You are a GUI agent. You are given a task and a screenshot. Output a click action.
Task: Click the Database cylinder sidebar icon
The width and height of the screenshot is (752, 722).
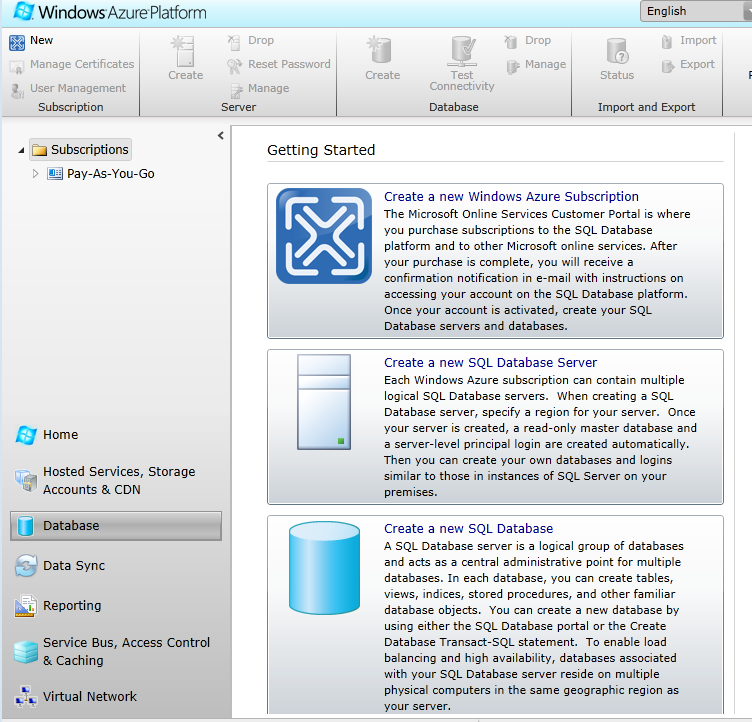25,526
